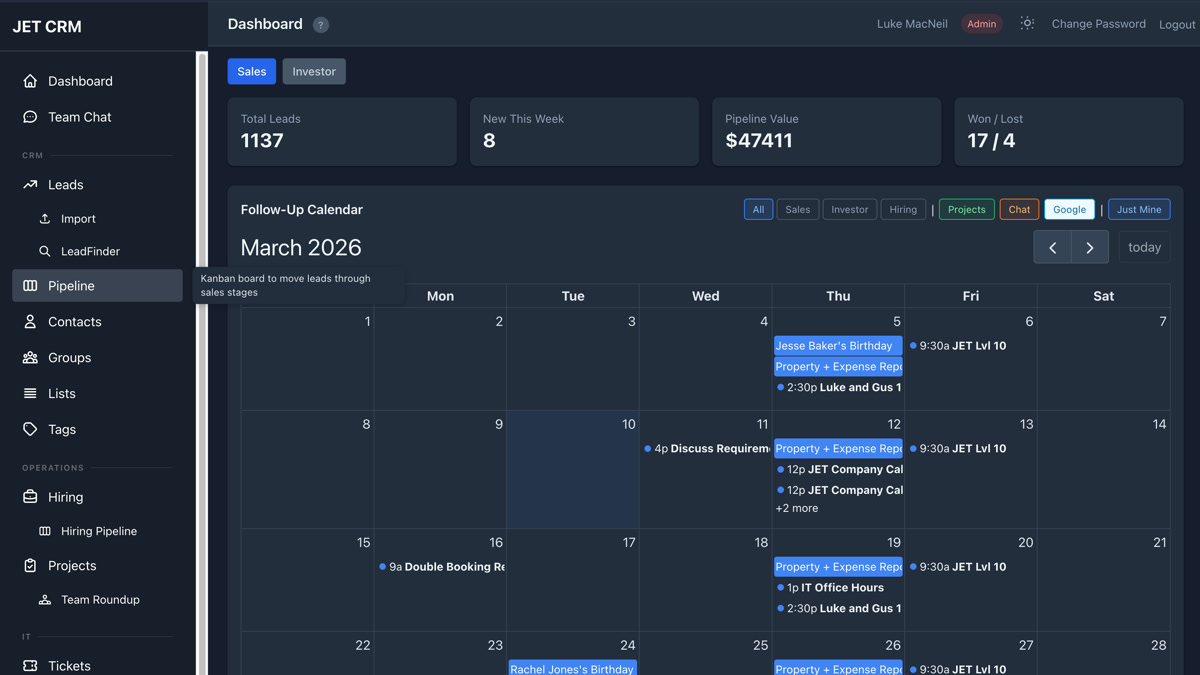Click the Dashboard help question mark icon
The image size is (1200, 675).
click(320, 25)
